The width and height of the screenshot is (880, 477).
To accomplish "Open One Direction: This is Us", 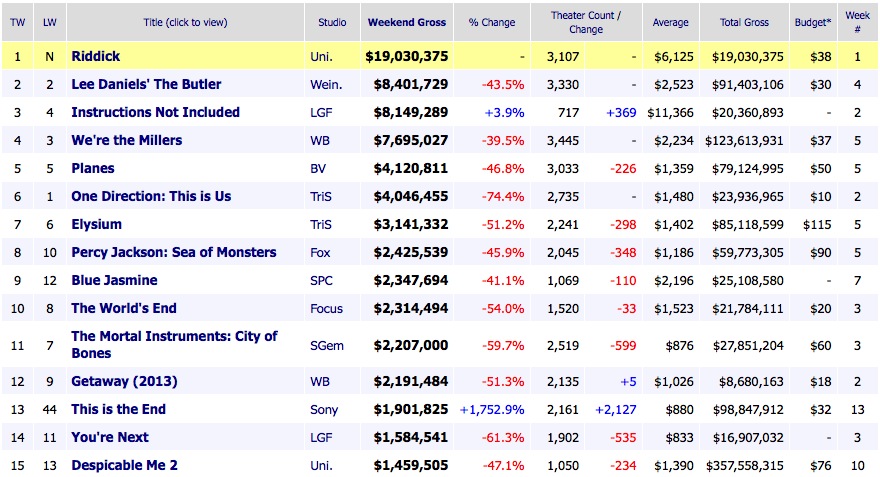I will 151,196.
